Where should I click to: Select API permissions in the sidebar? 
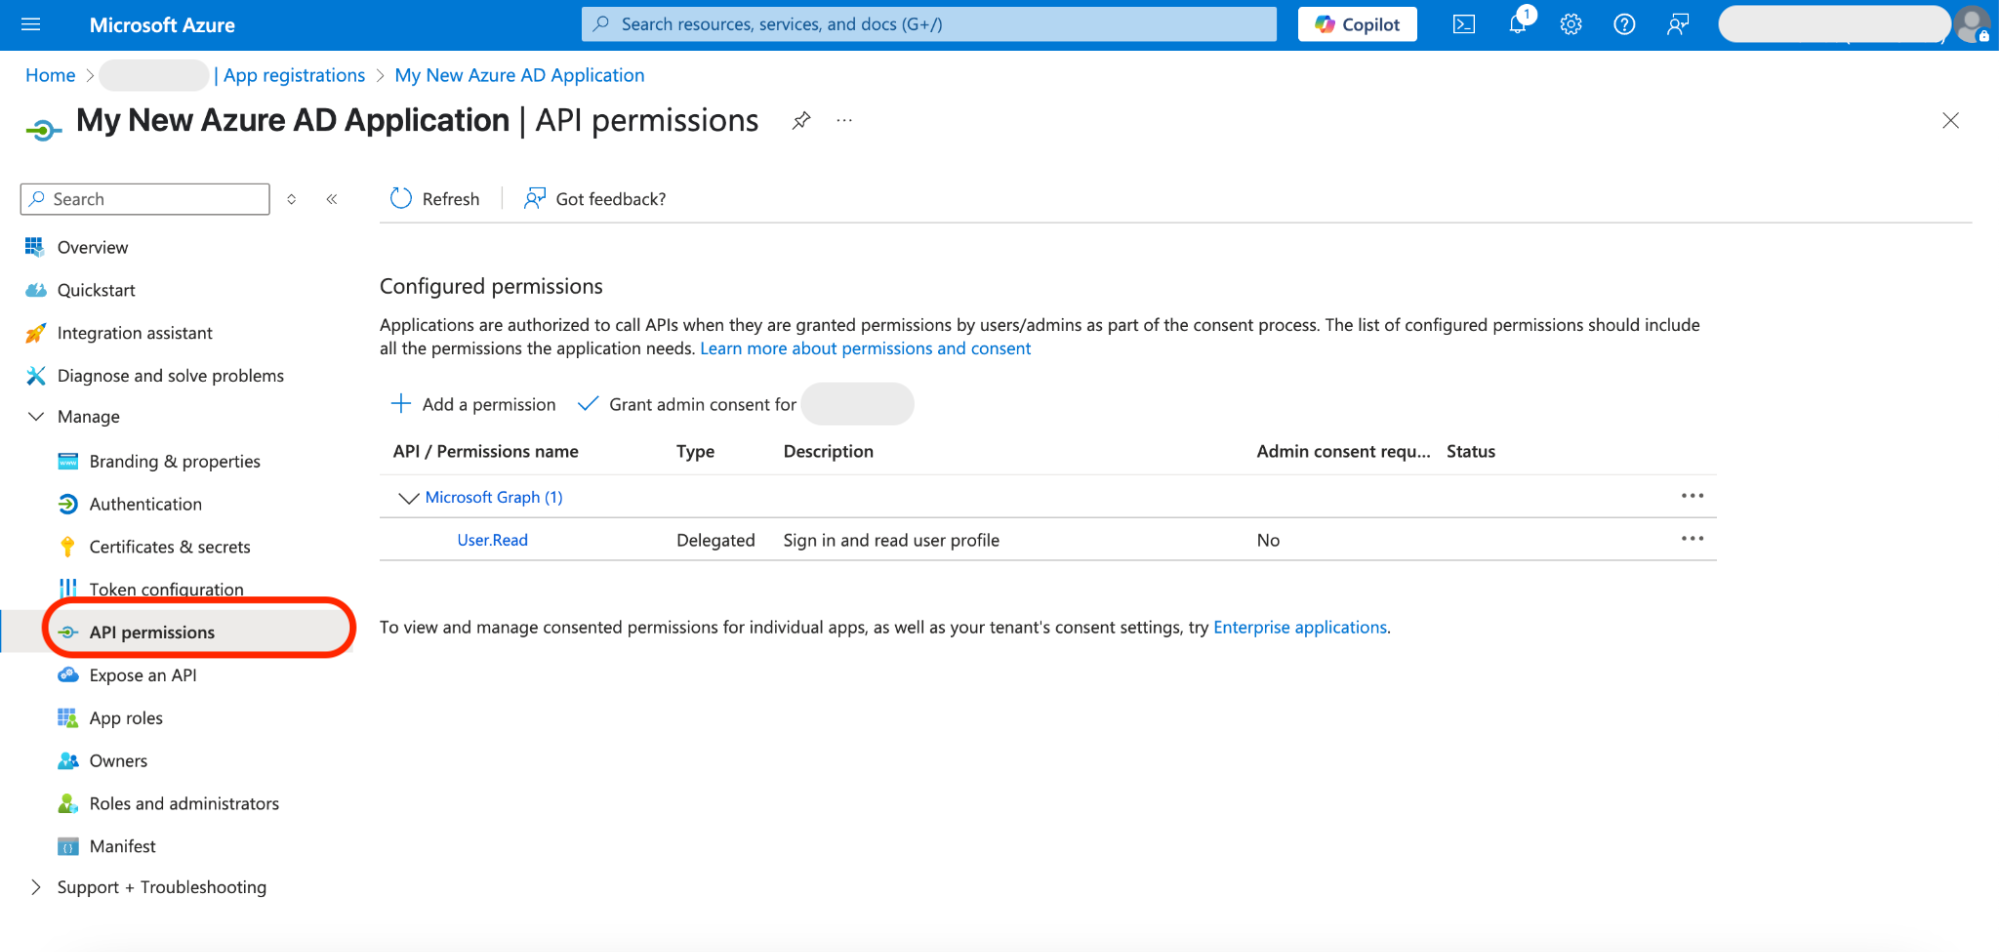[x=152, y=632]
